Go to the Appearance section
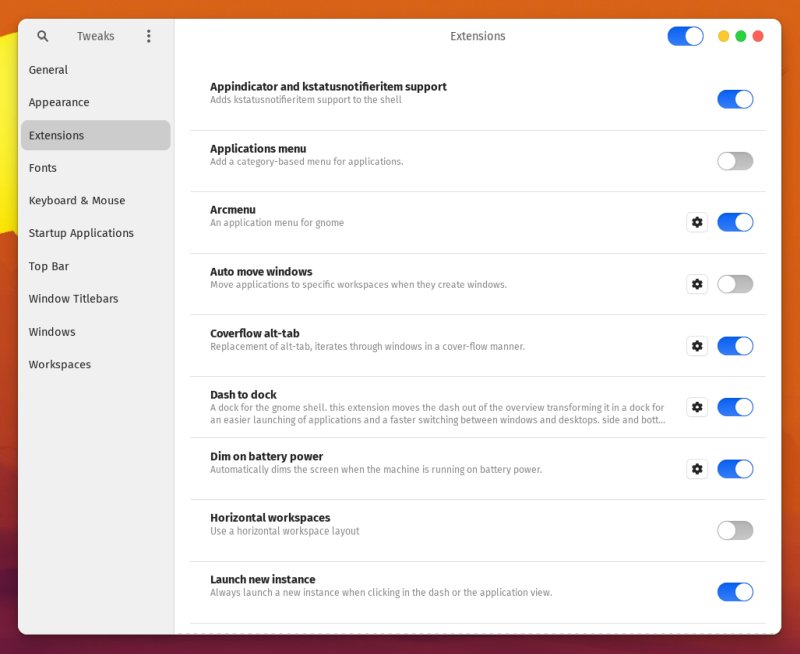This screenshot has width=800, height=654. (x=59, y=102)
